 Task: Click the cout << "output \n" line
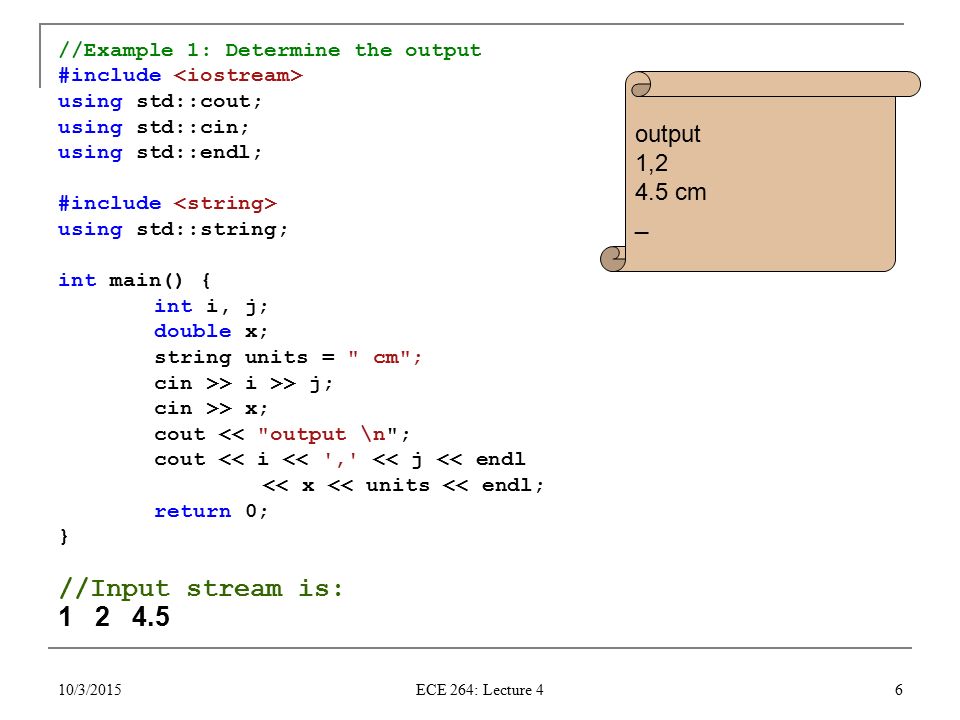tap(282, 434)
